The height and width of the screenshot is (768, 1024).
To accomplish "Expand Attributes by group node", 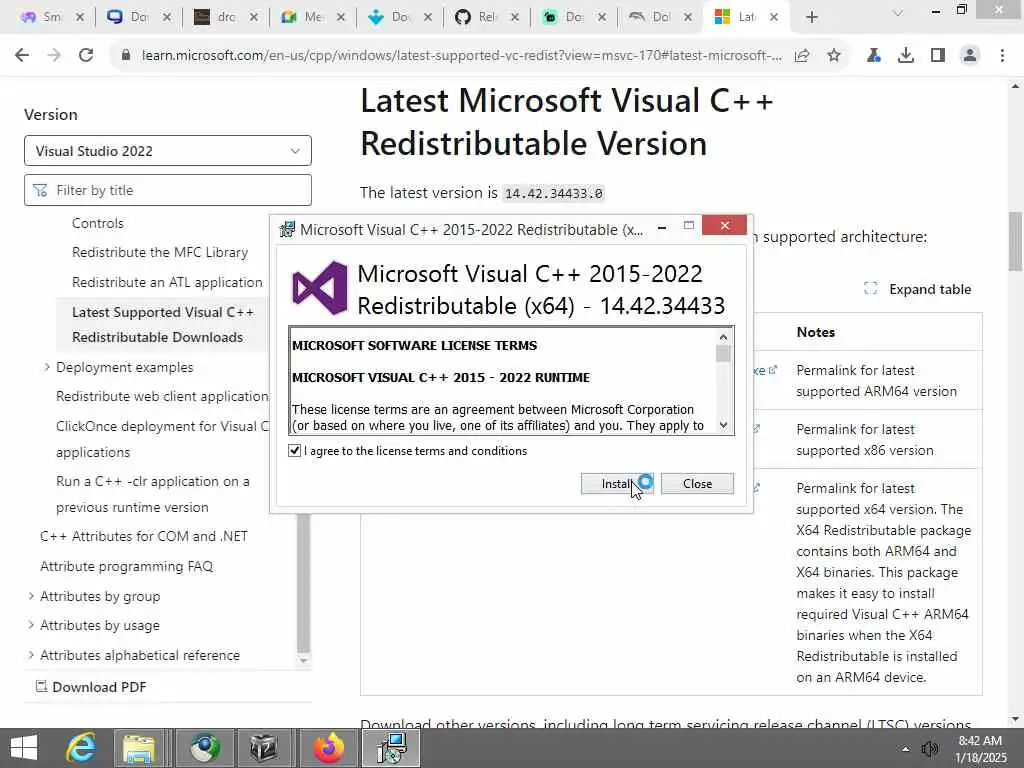I will point(31,596).
